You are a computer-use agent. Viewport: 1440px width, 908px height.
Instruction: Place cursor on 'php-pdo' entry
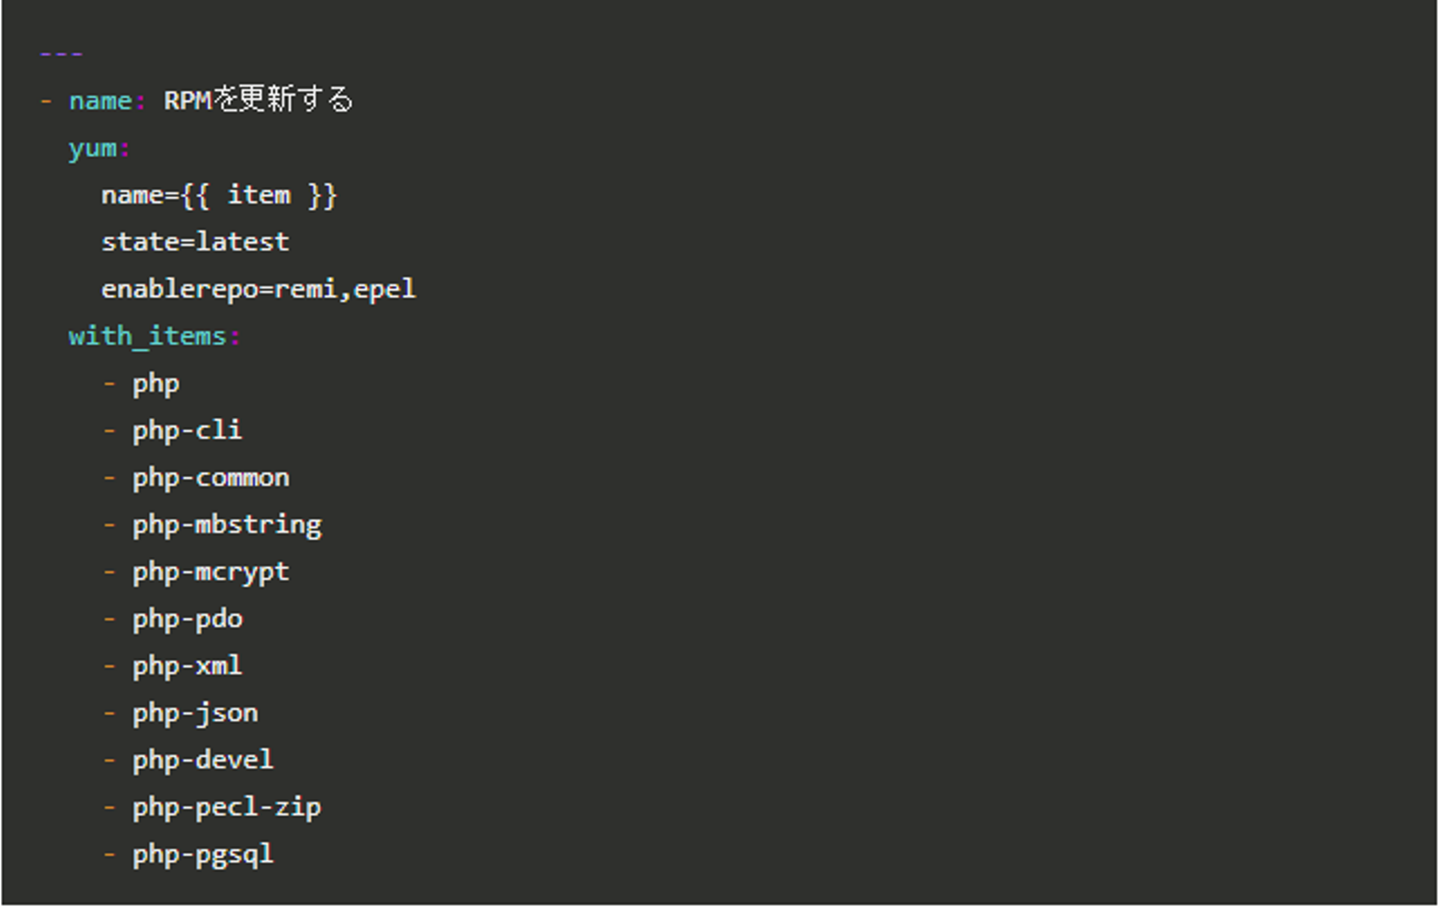pos(187,619)
